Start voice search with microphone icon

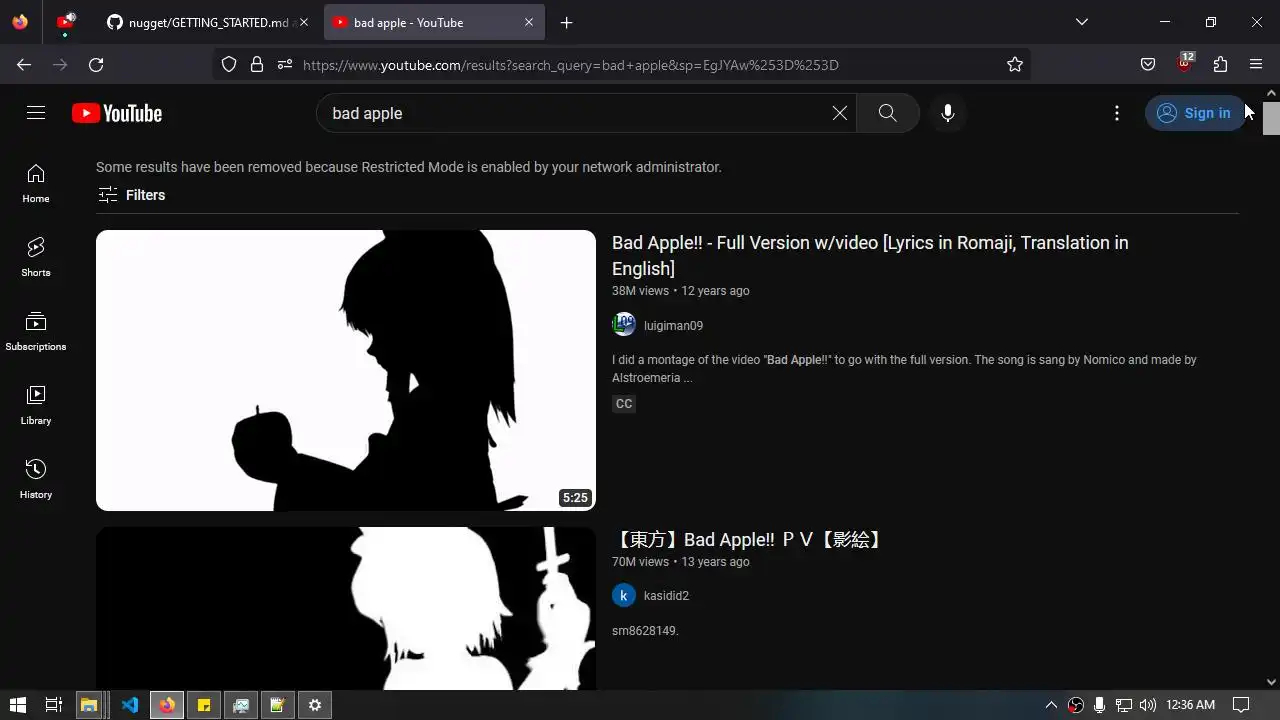tap(948, 113)
